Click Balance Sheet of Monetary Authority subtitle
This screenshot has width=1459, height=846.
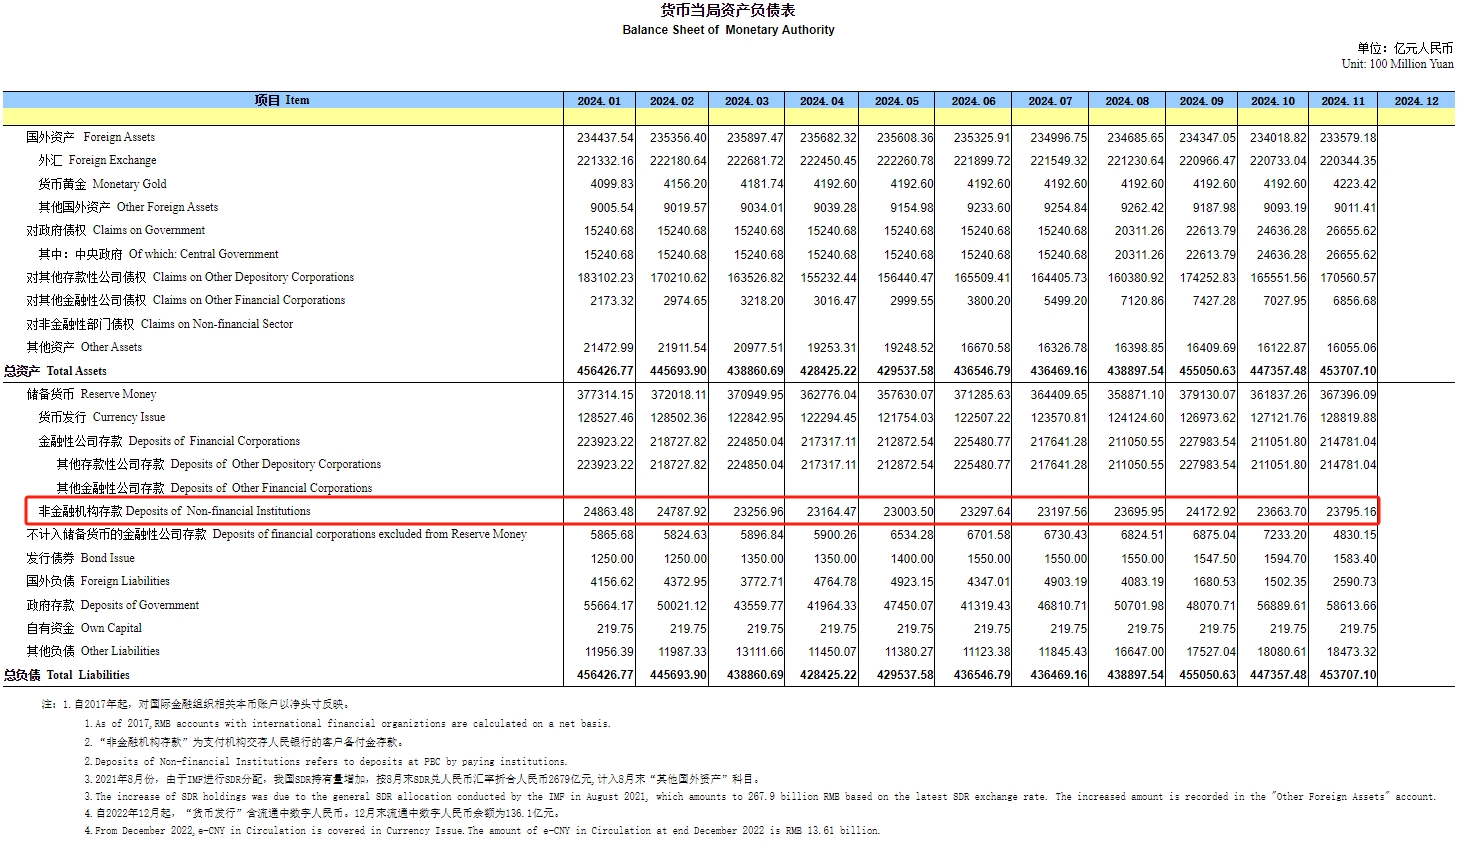click(x=728, y=30)
